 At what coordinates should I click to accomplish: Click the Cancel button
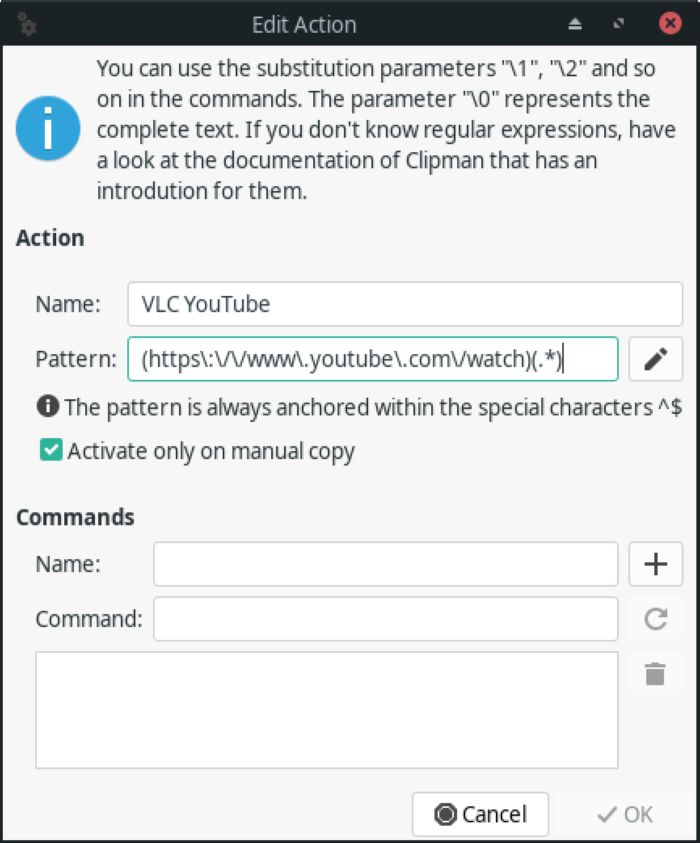[481, 814]
